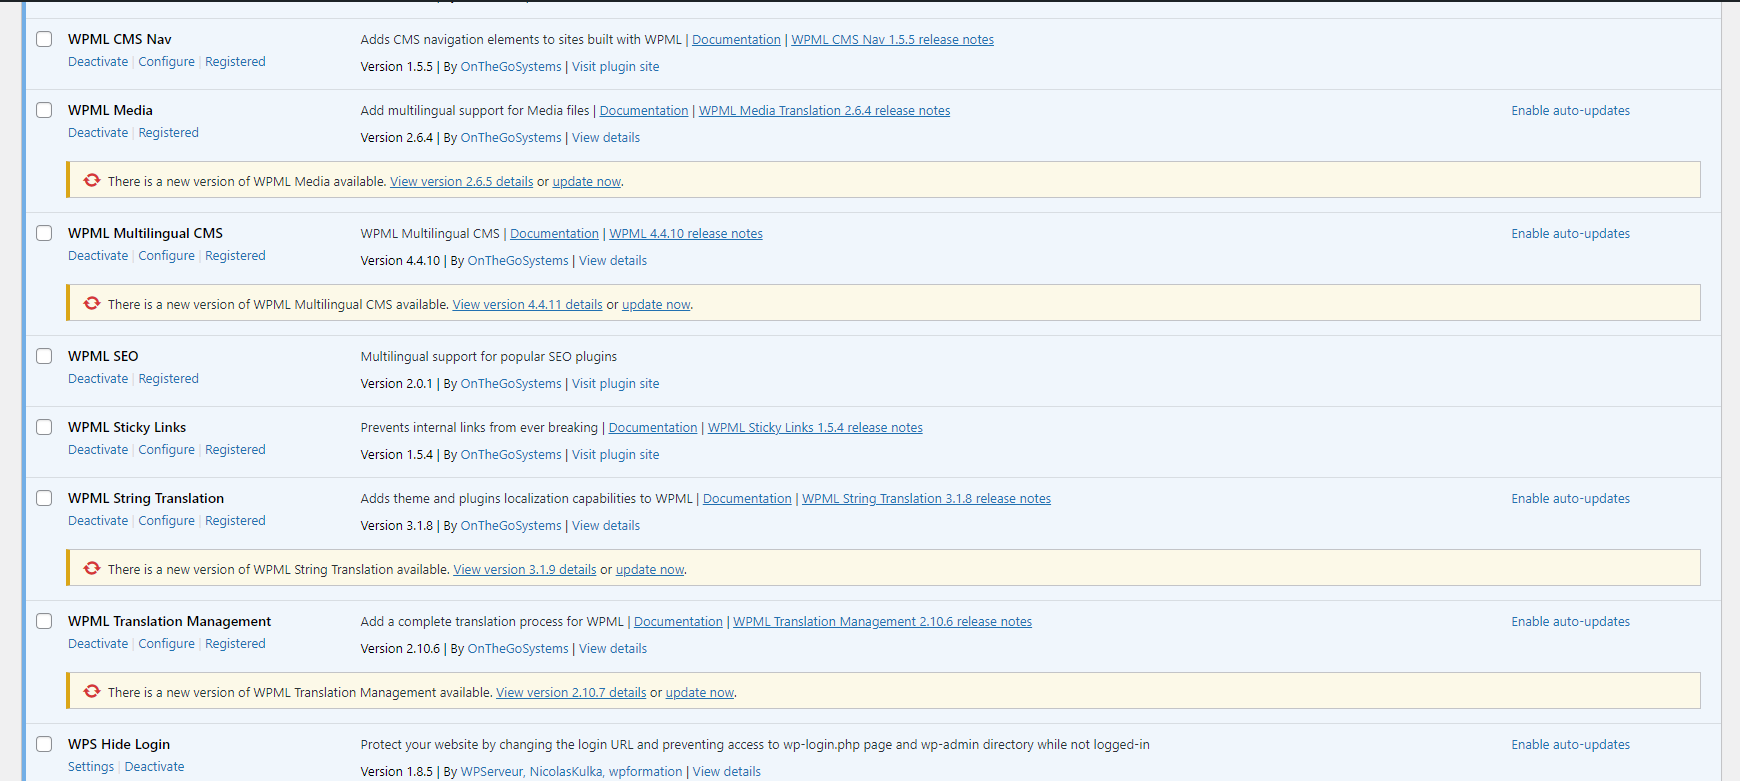Click 'Multilingual support for popular SEO plugins' text
1740x781 pixels.
coord(489,357)
